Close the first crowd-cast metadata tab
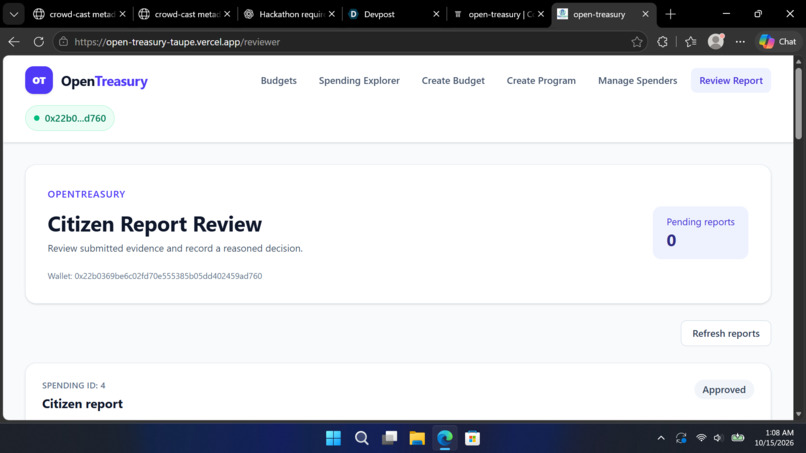 (x=122, y=14)
